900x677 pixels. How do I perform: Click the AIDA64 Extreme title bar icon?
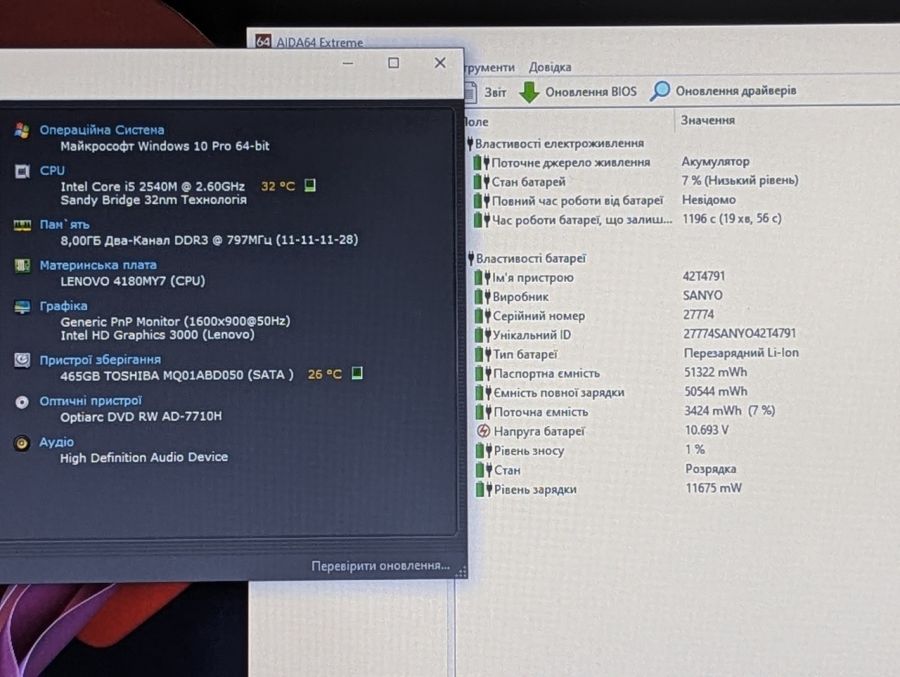coord(263,42)
